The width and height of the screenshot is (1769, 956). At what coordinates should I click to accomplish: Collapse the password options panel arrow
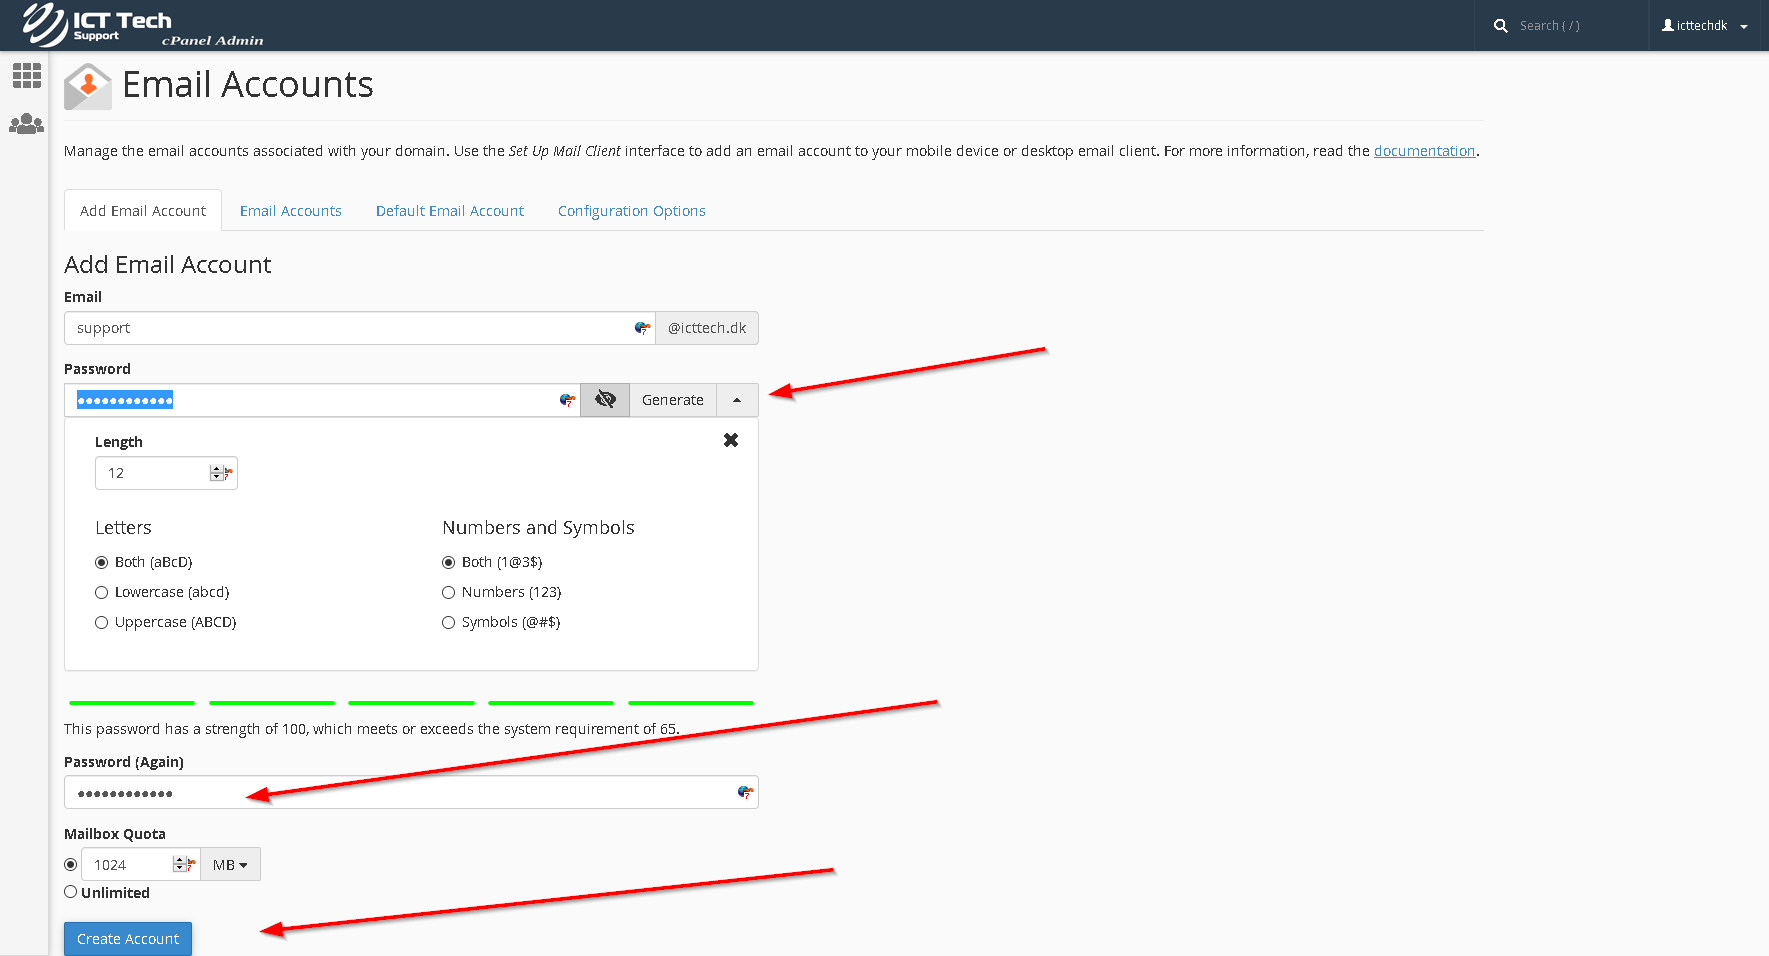[737, 399]
